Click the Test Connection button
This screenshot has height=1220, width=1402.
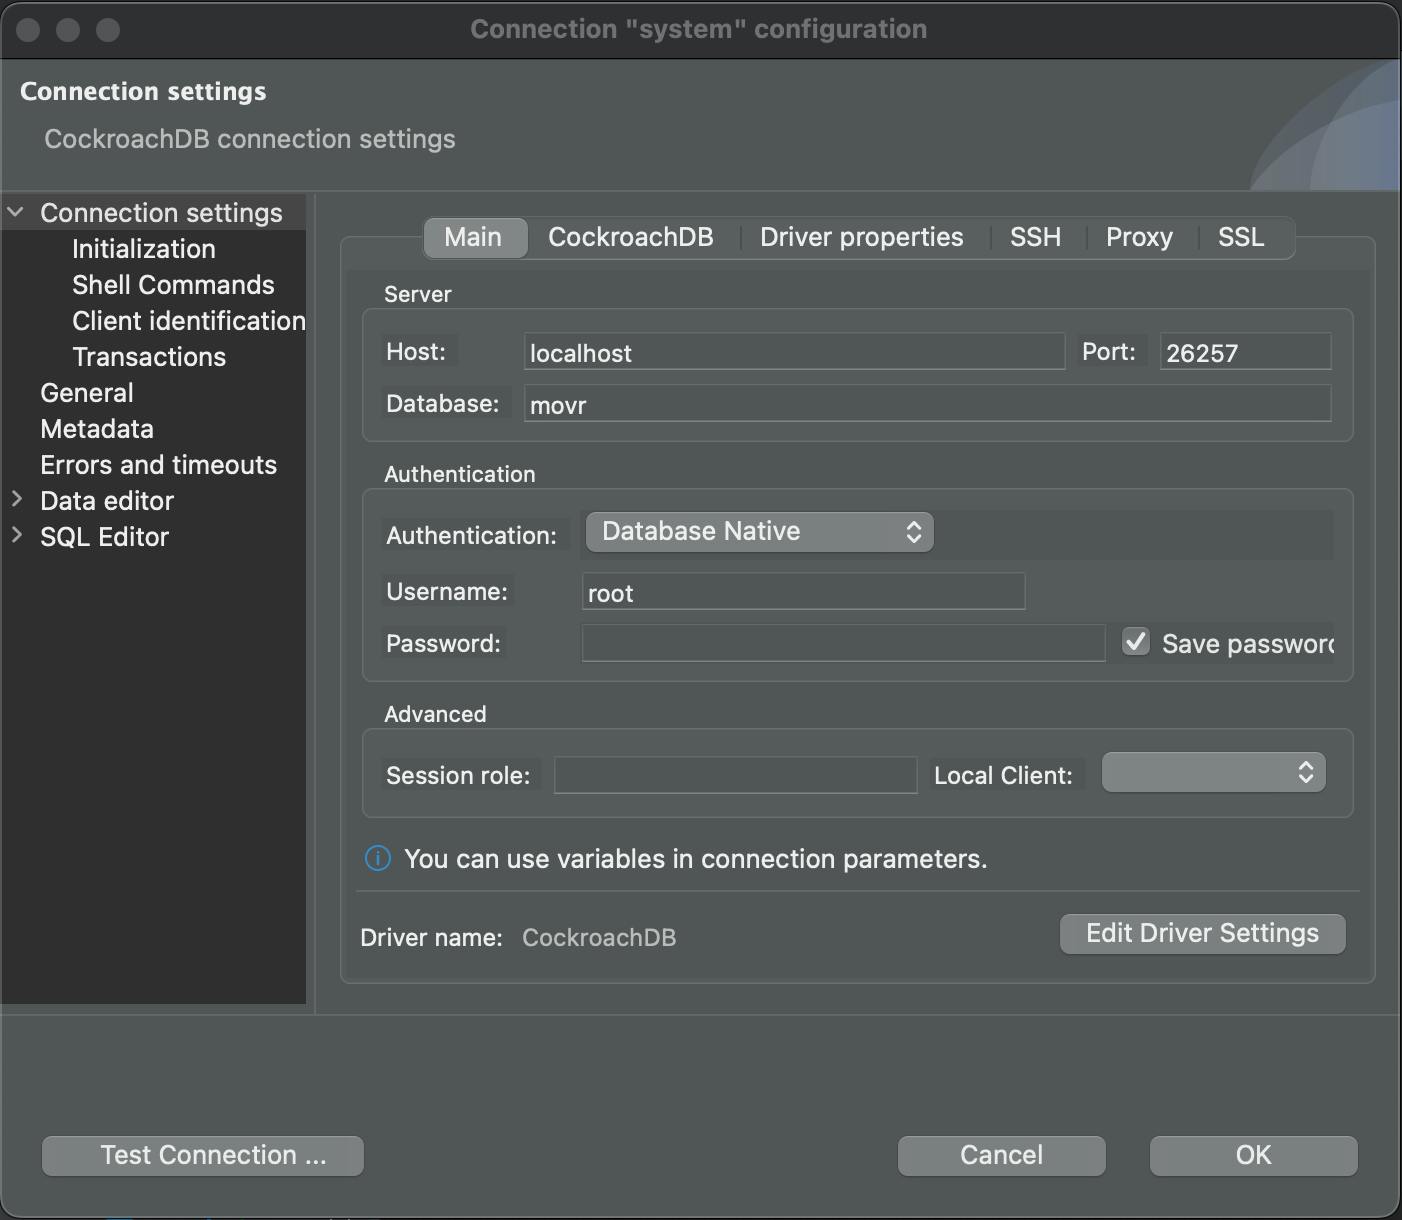[202, 1155]
